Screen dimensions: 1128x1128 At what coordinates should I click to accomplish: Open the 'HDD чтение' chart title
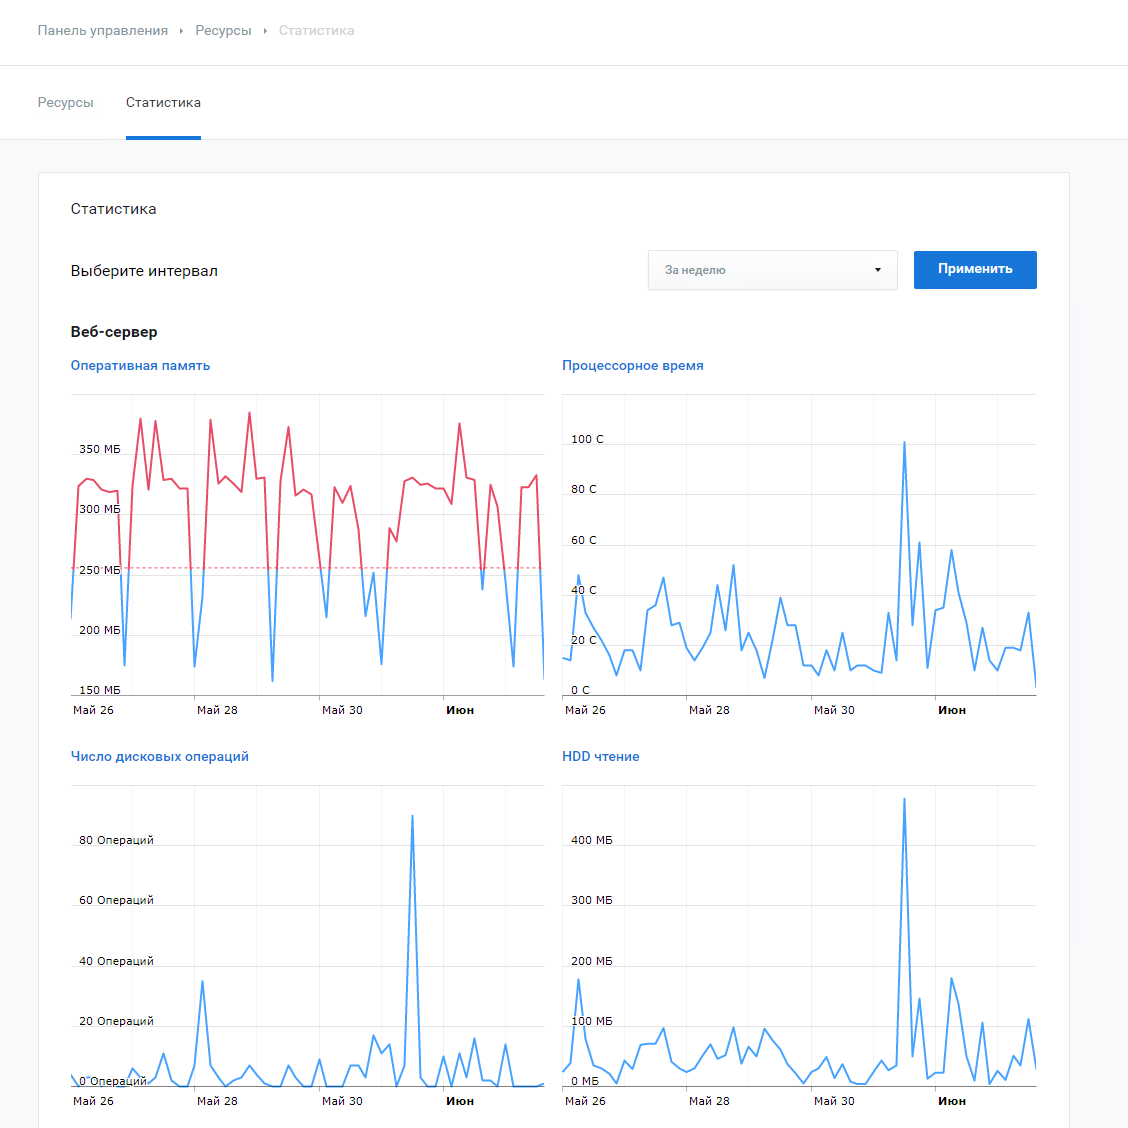click(601, 756)
